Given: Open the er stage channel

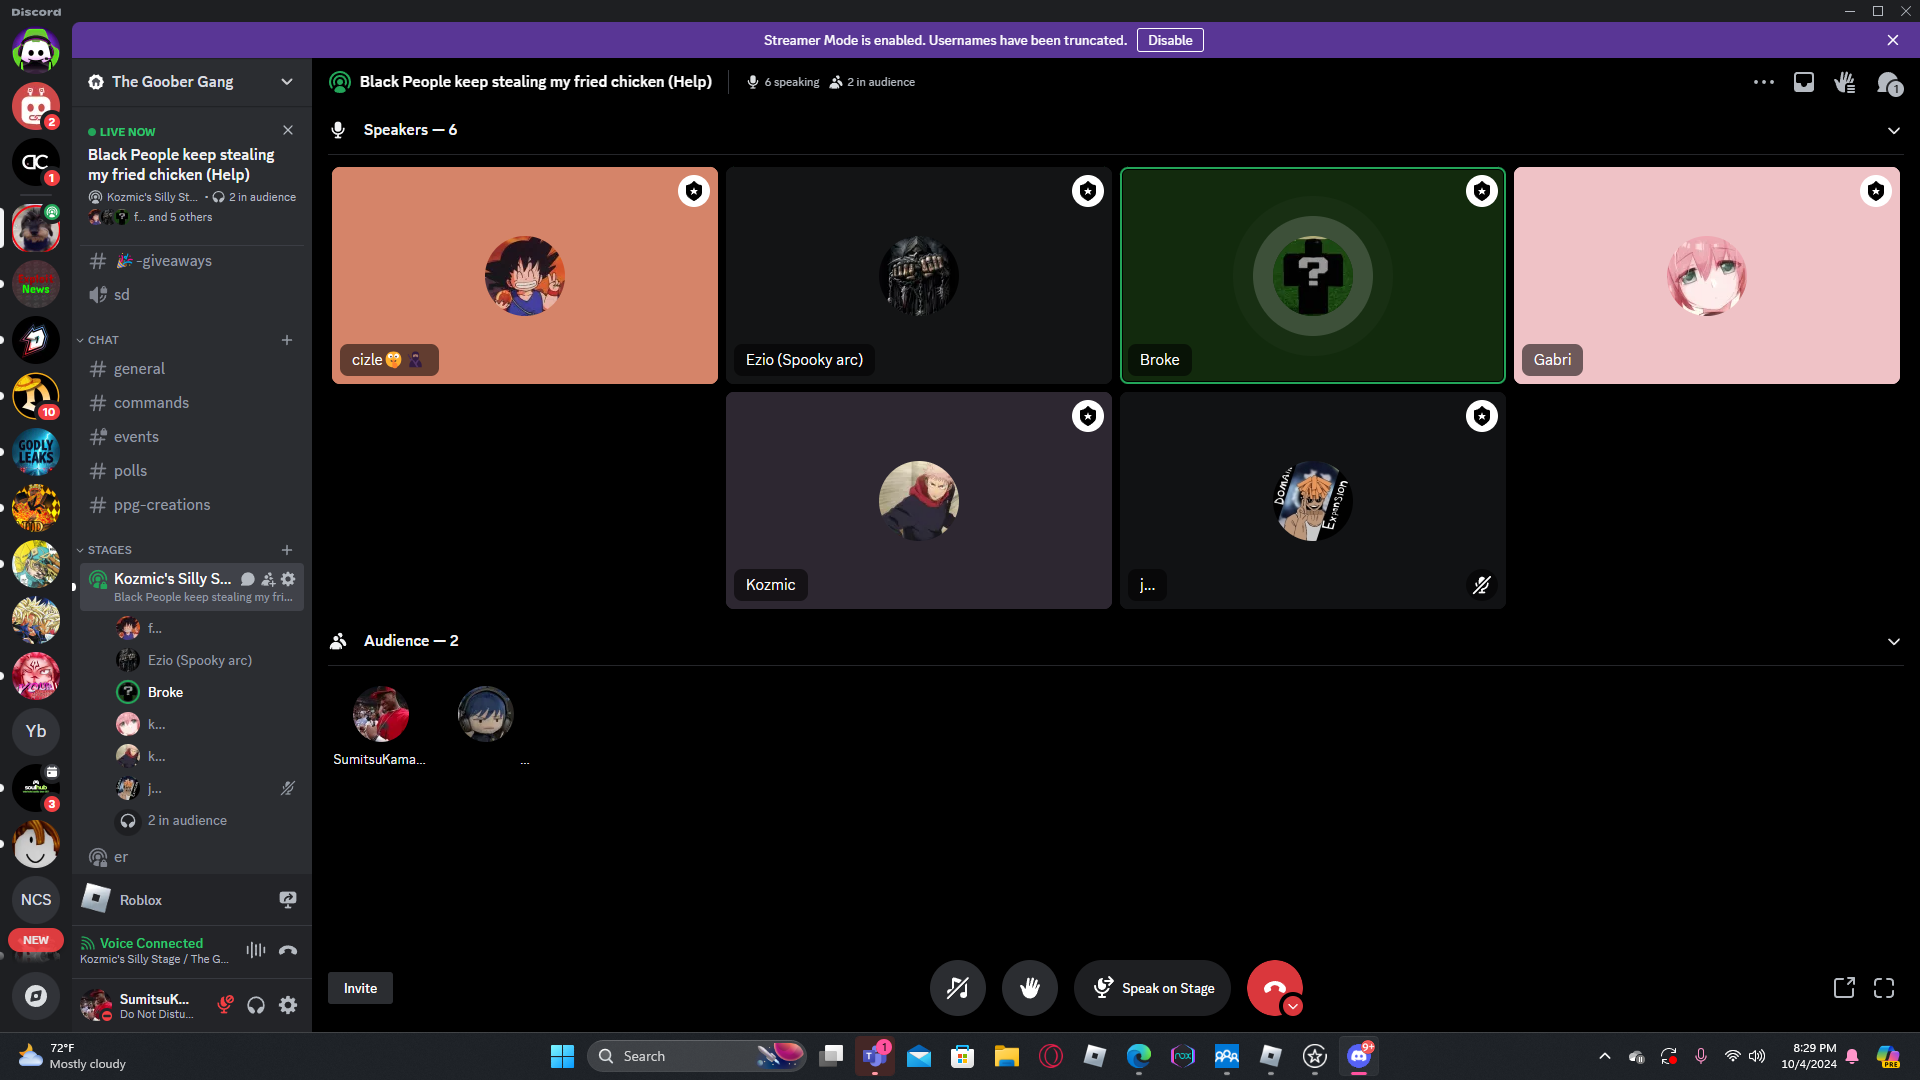Looking at the screenshot, I should coord(192,857).
